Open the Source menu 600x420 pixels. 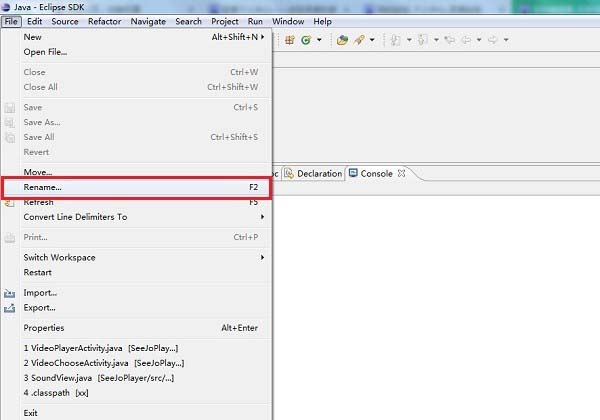pyautogui.click(x=65, y=21)
